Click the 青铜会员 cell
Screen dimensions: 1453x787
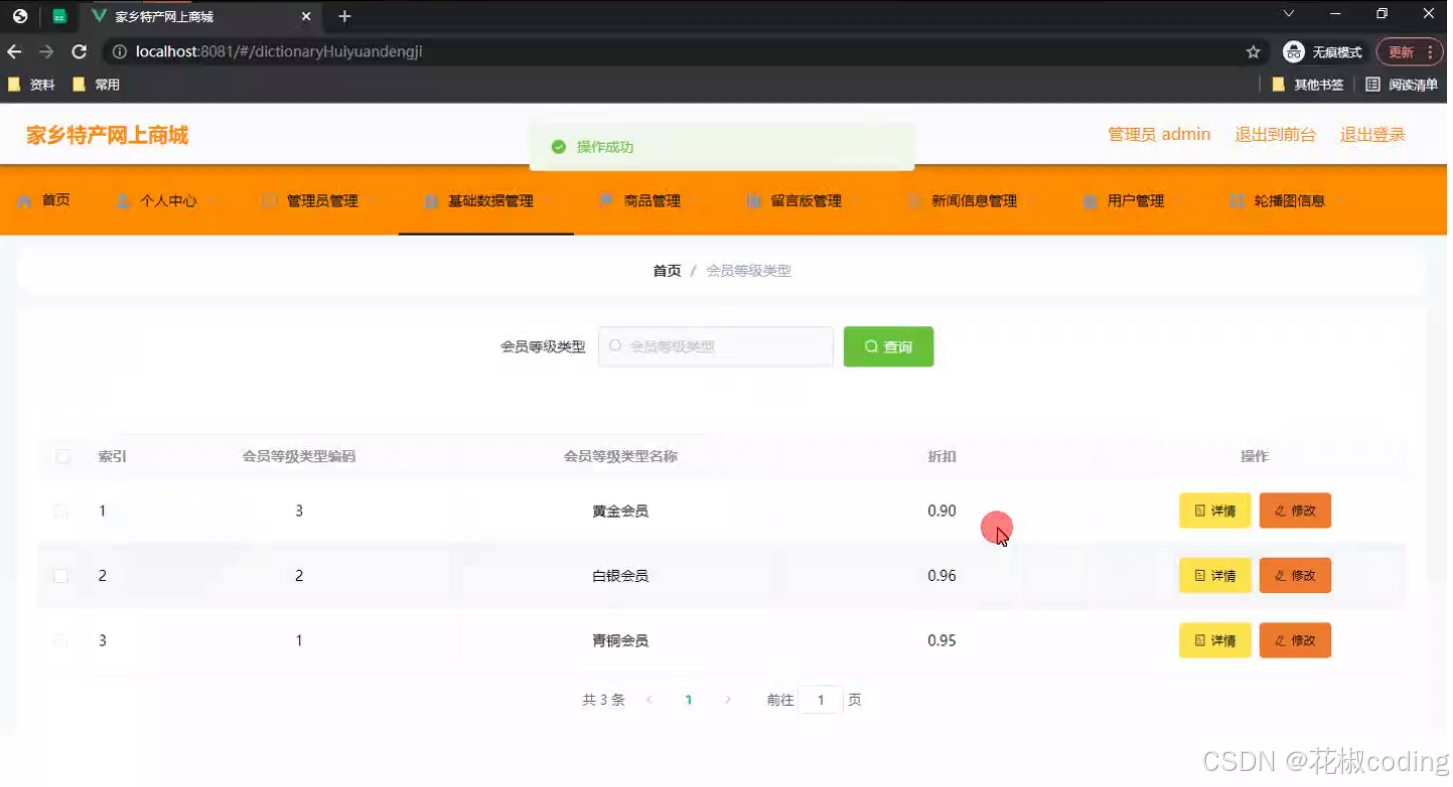(x=620, y=641)
